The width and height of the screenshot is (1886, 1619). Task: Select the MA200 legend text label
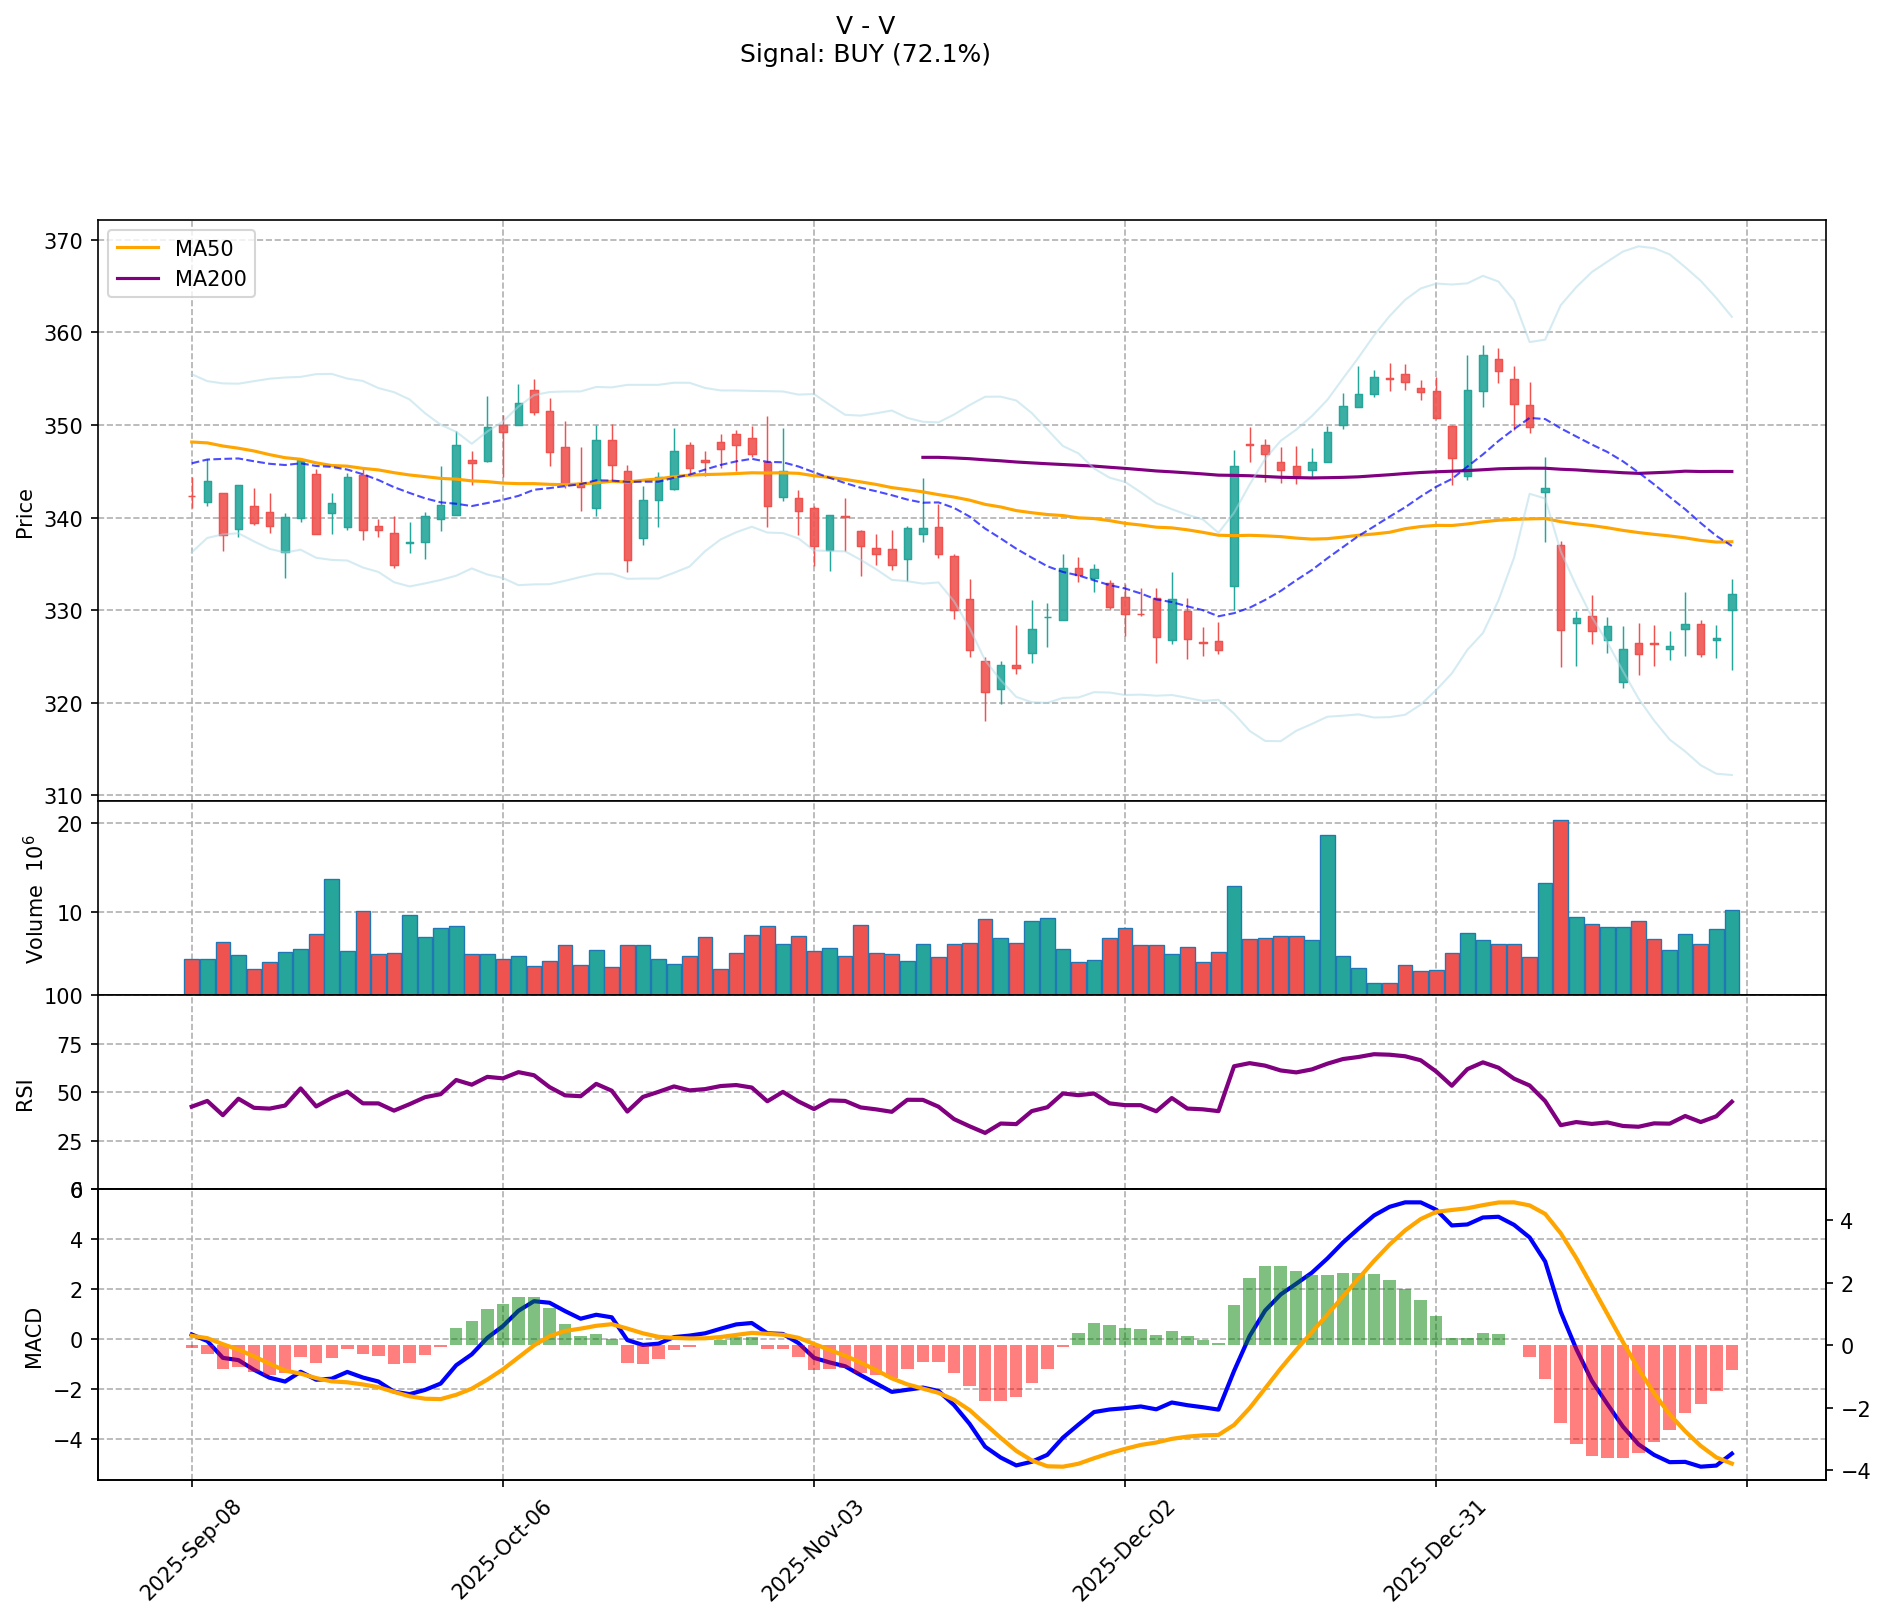pos(210,279)
